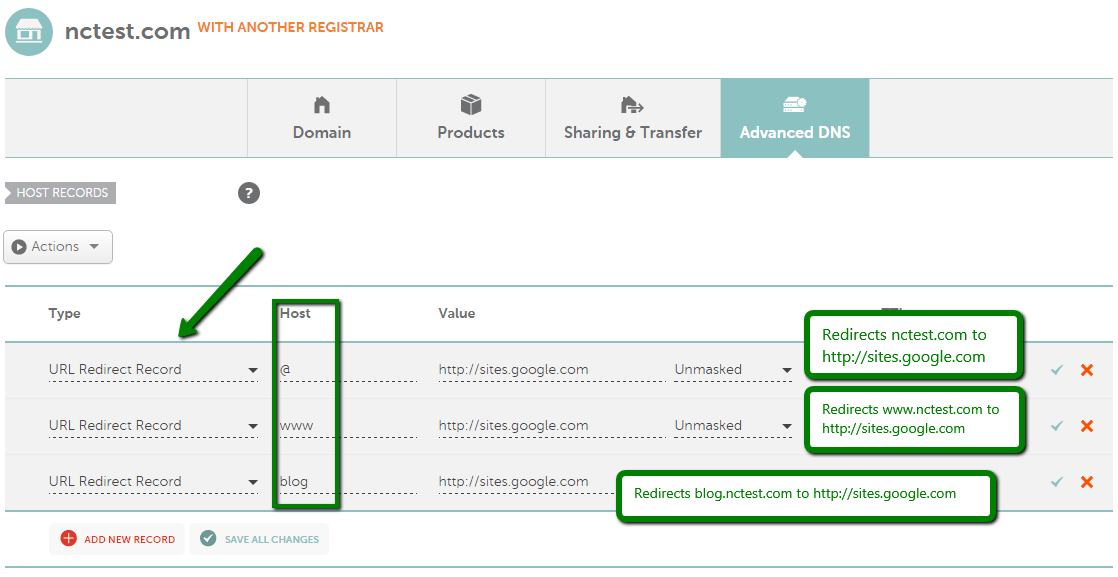Delete the blog host redirect record
This screenshot has width=1118, height=577.
[x=1087, y=482]
